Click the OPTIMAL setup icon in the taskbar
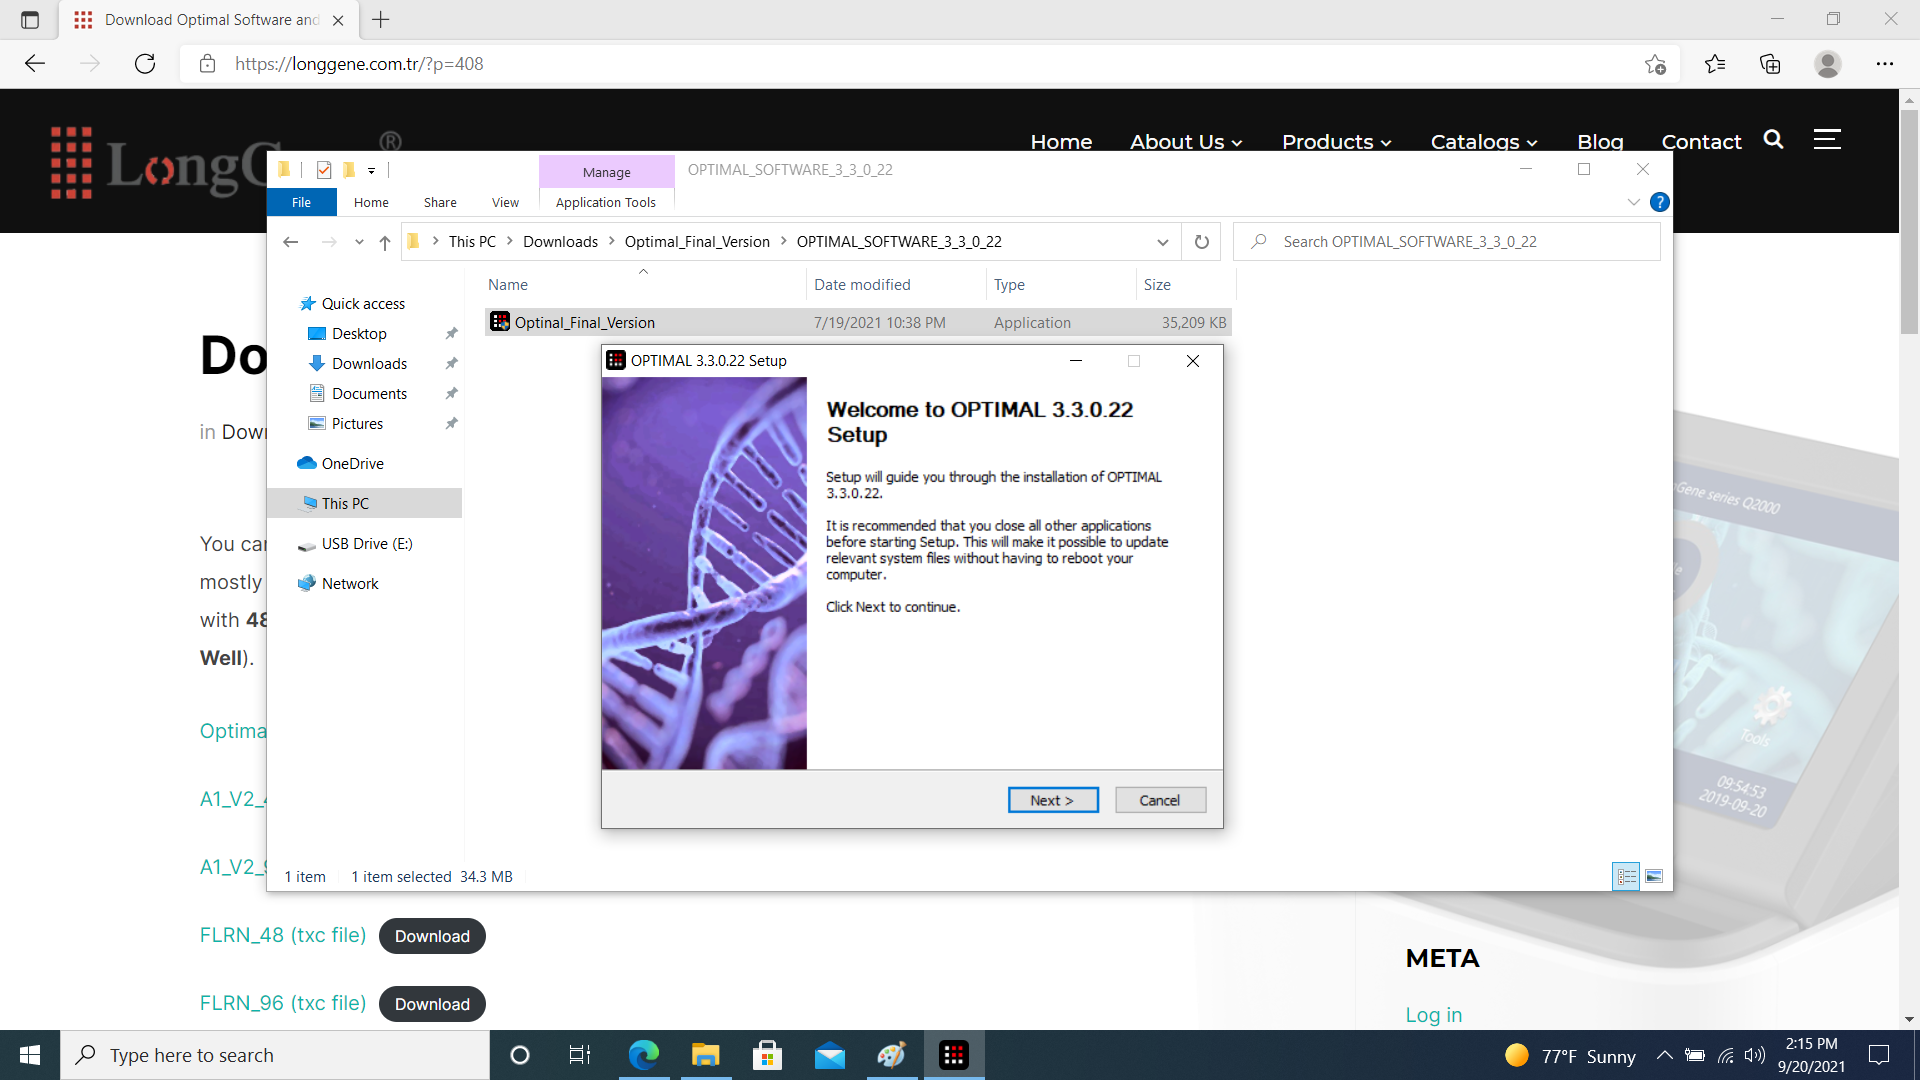Viewport: 1920px width, 1080px height. click(x=955, y=1055)
